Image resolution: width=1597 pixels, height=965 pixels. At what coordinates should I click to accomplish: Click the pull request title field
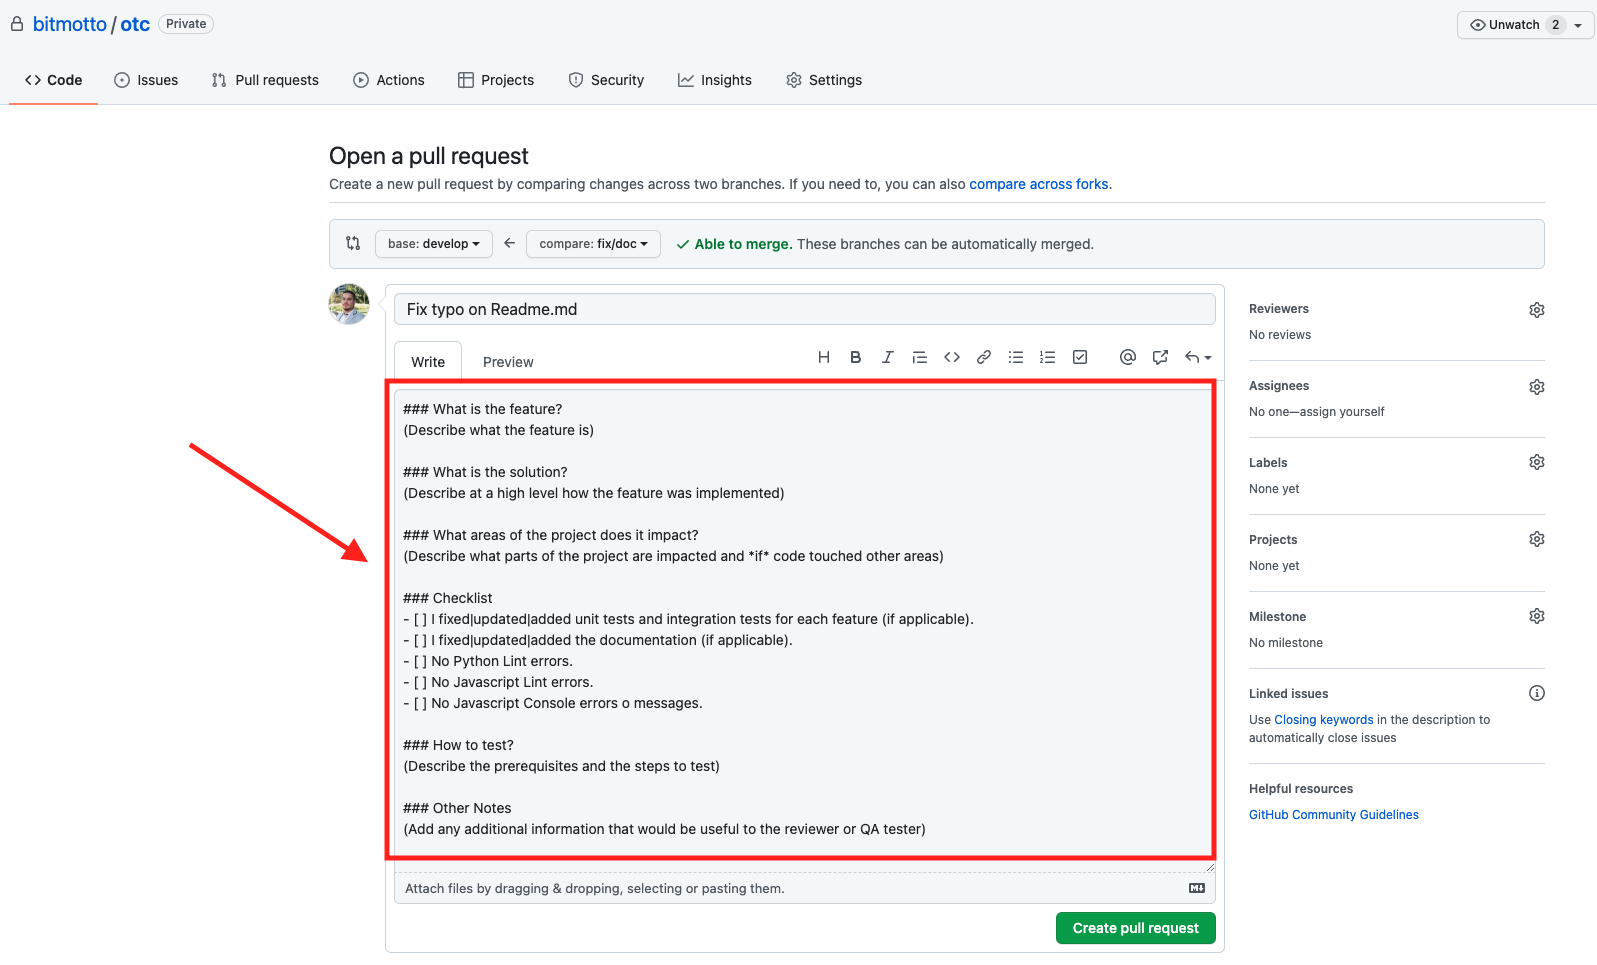pos(805,309)
